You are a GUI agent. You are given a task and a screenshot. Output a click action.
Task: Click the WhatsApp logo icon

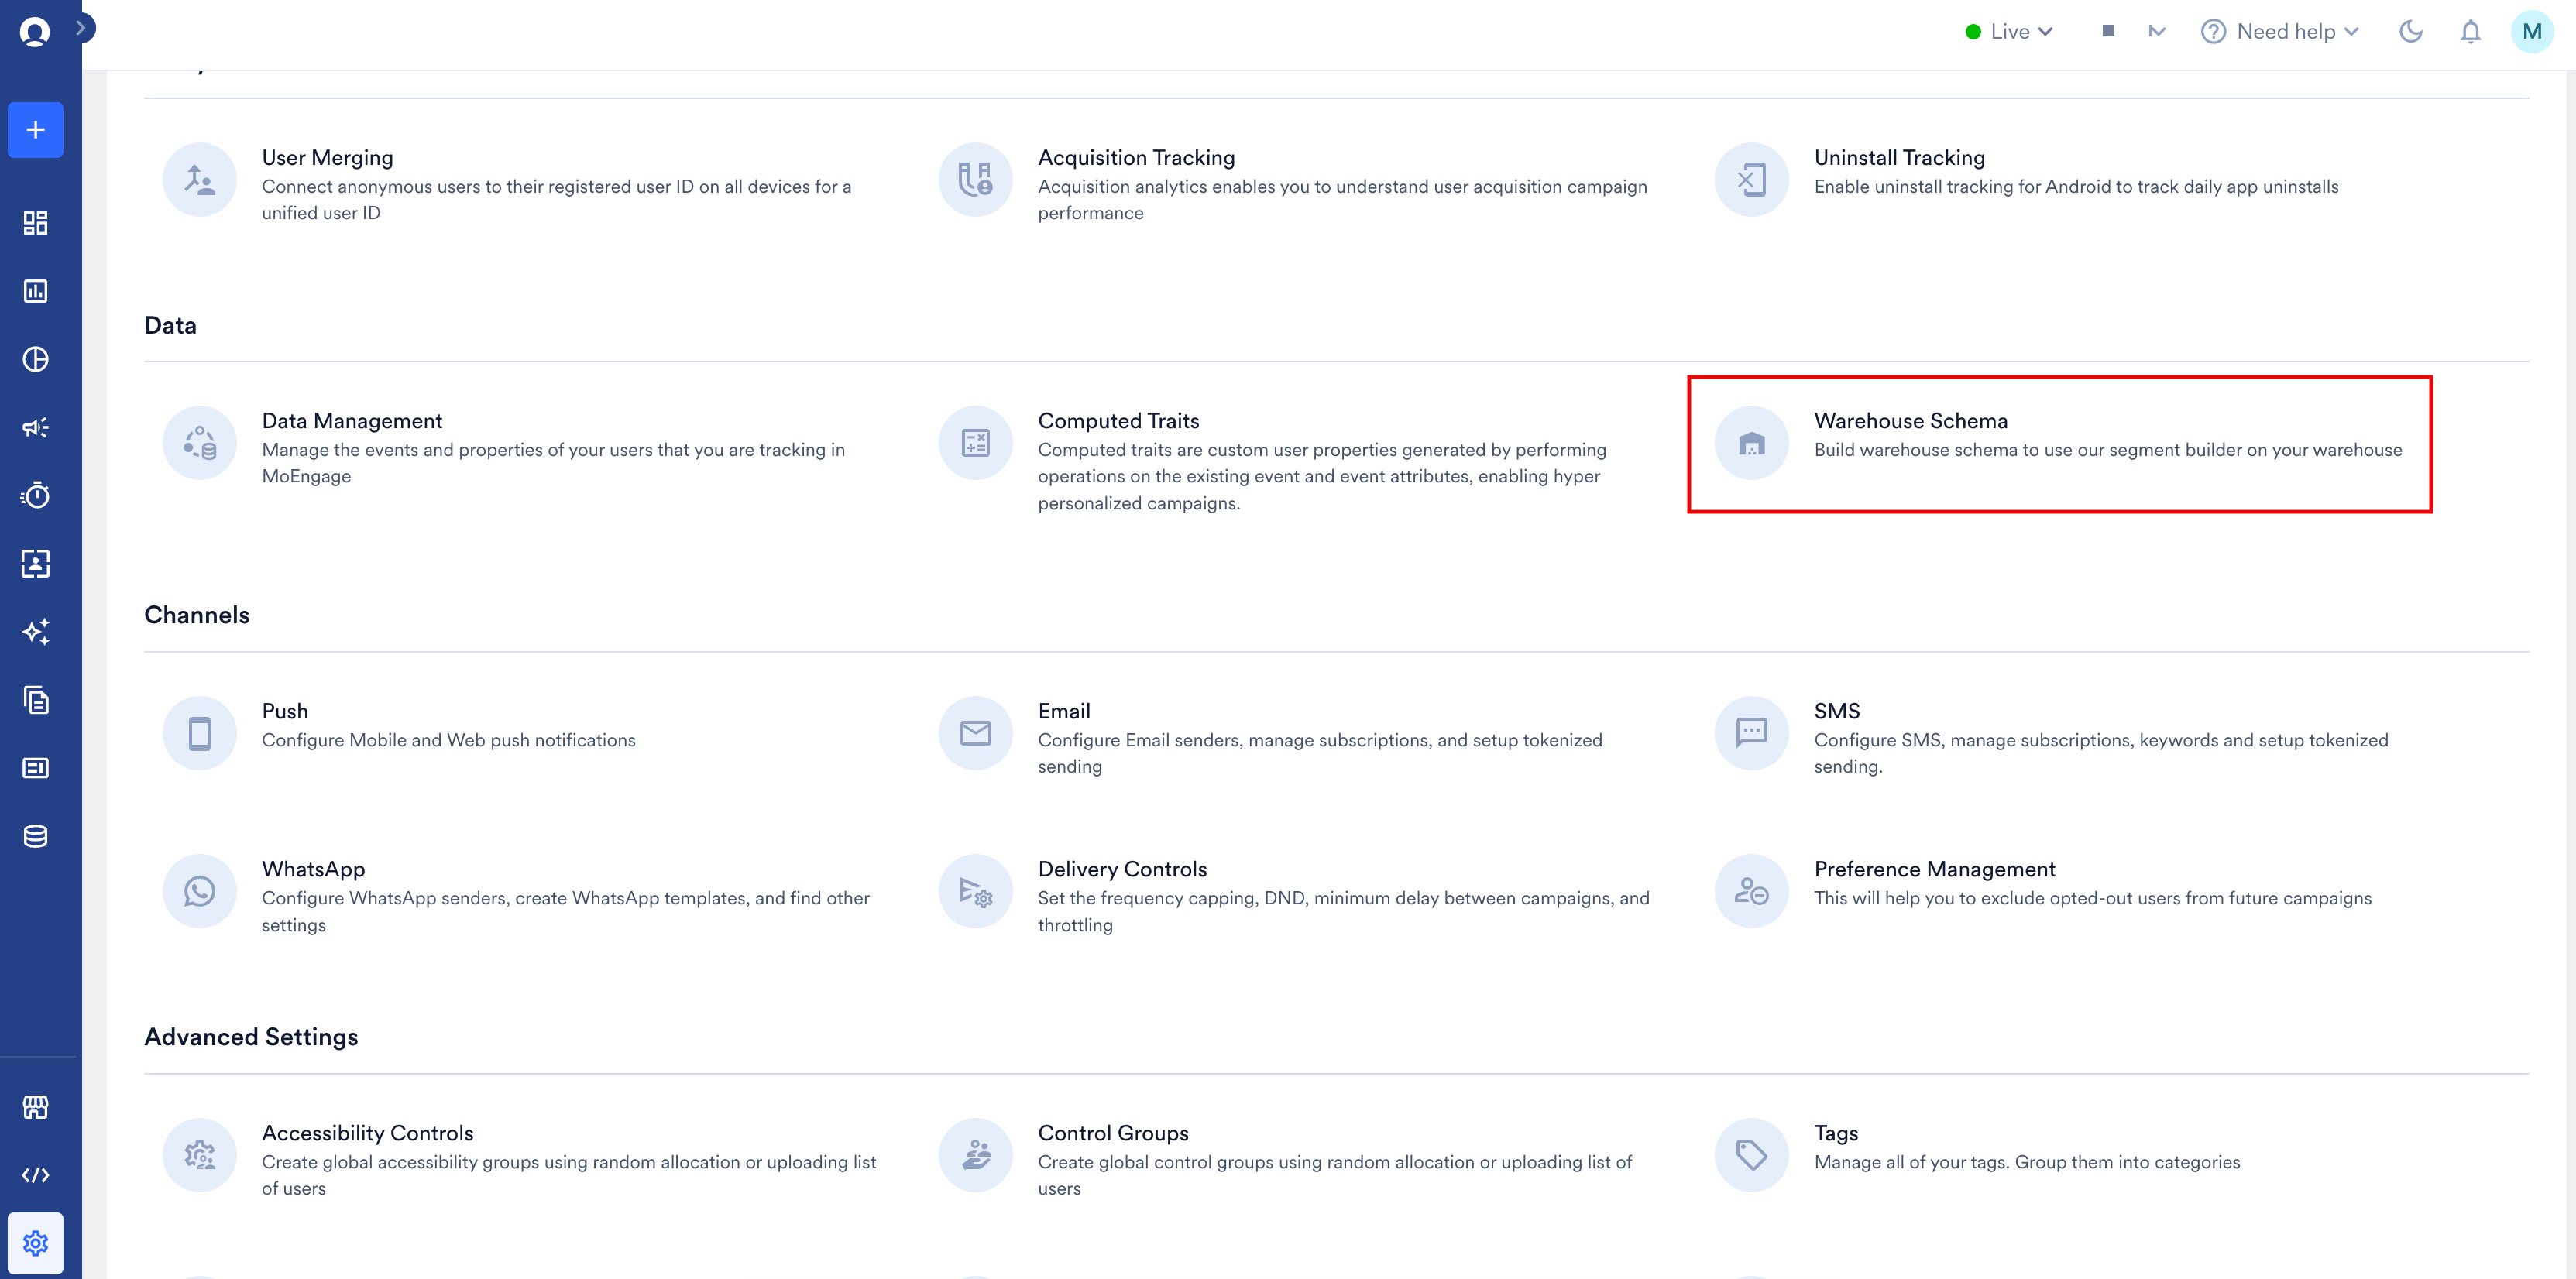tap(199, 890)
